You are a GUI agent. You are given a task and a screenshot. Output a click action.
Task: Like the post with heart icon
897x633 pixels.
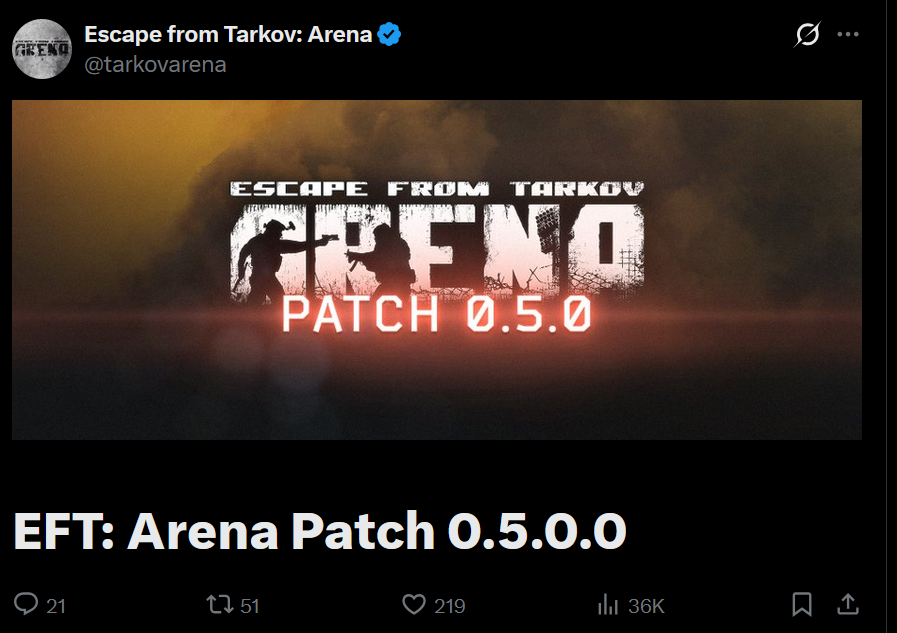pos(414,604)
